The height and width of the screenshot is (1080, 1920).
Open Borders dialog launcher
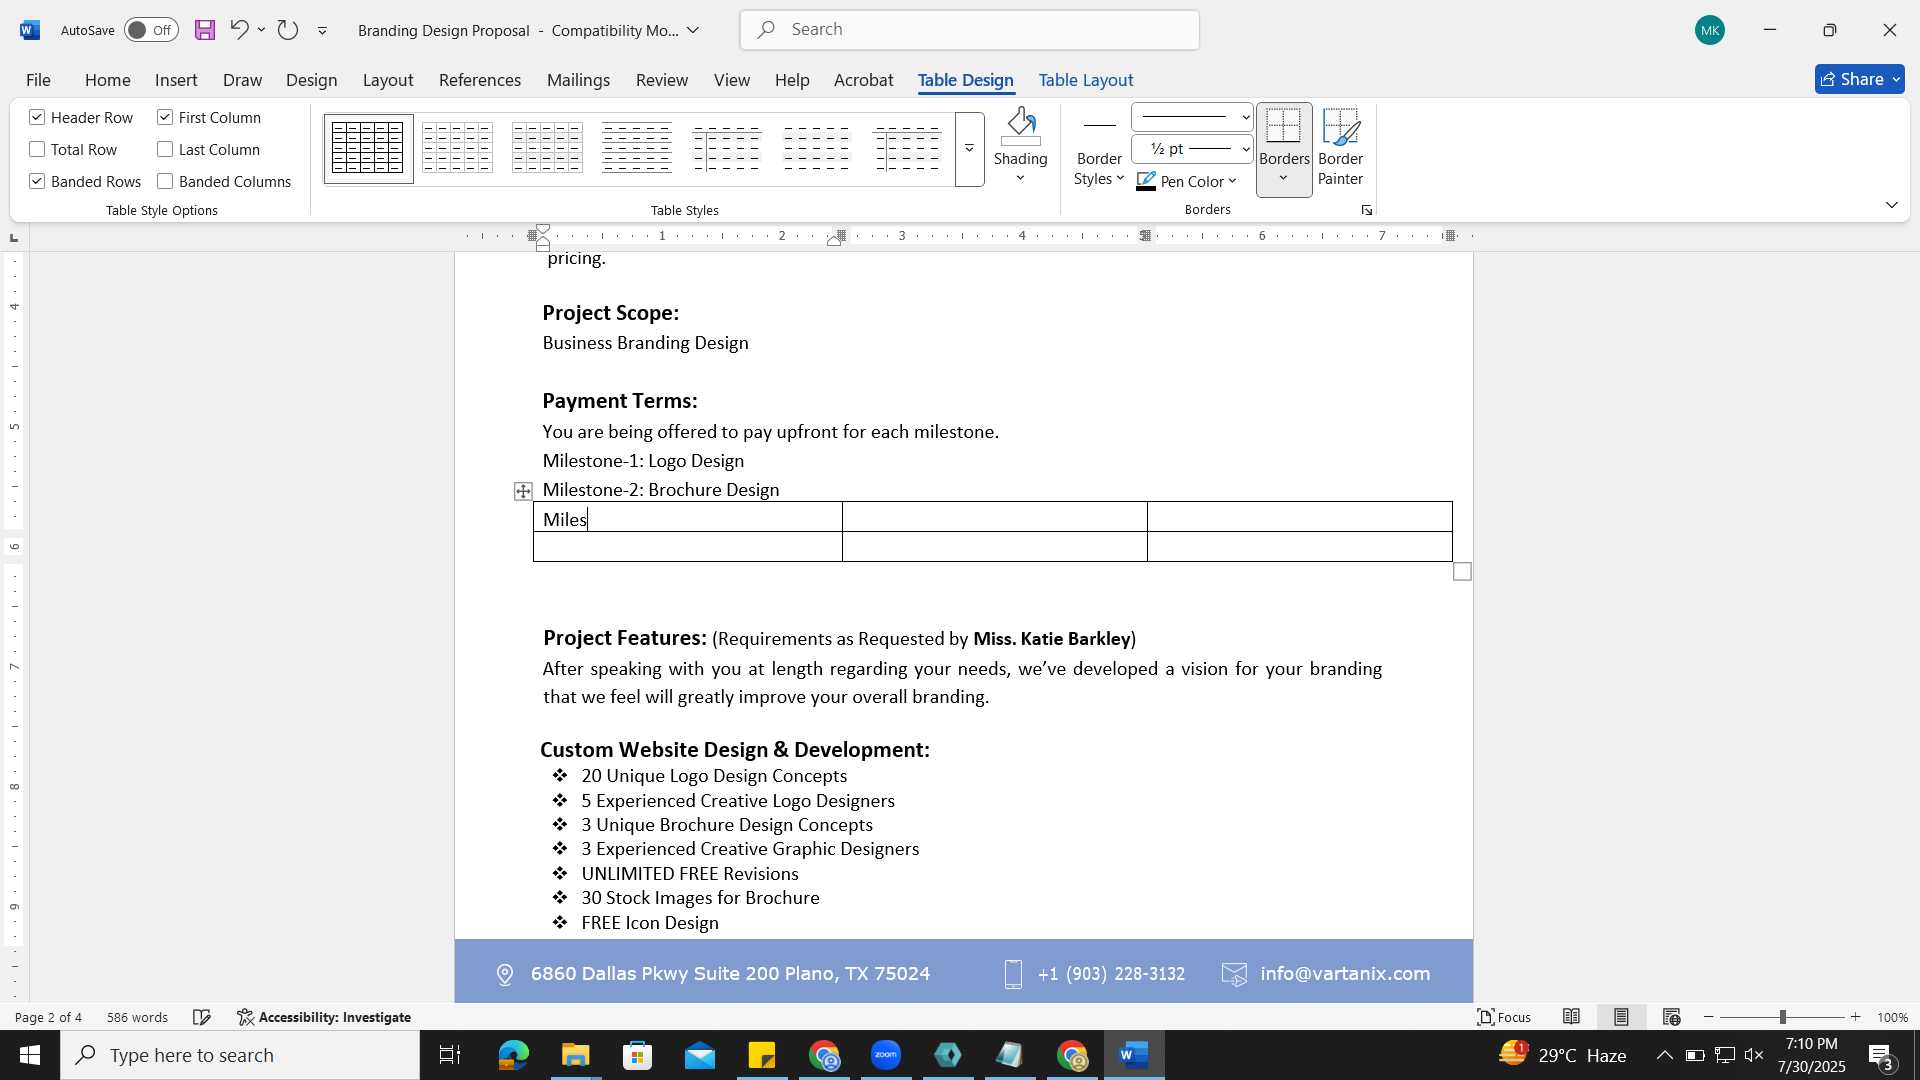coord(1366,210)
